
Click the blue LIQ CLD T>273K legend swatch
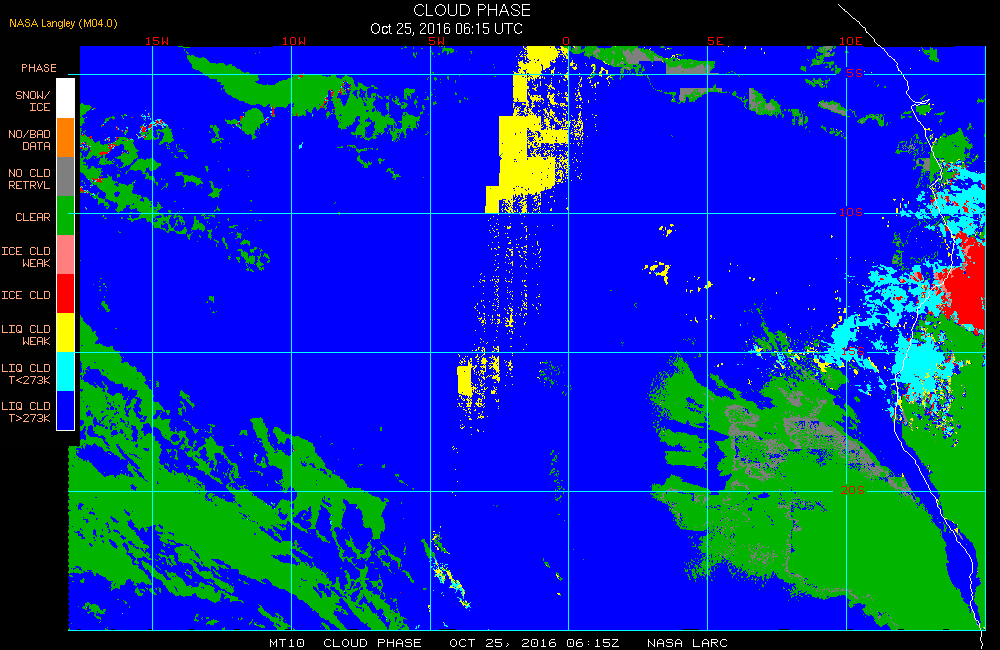coord(66,410)
